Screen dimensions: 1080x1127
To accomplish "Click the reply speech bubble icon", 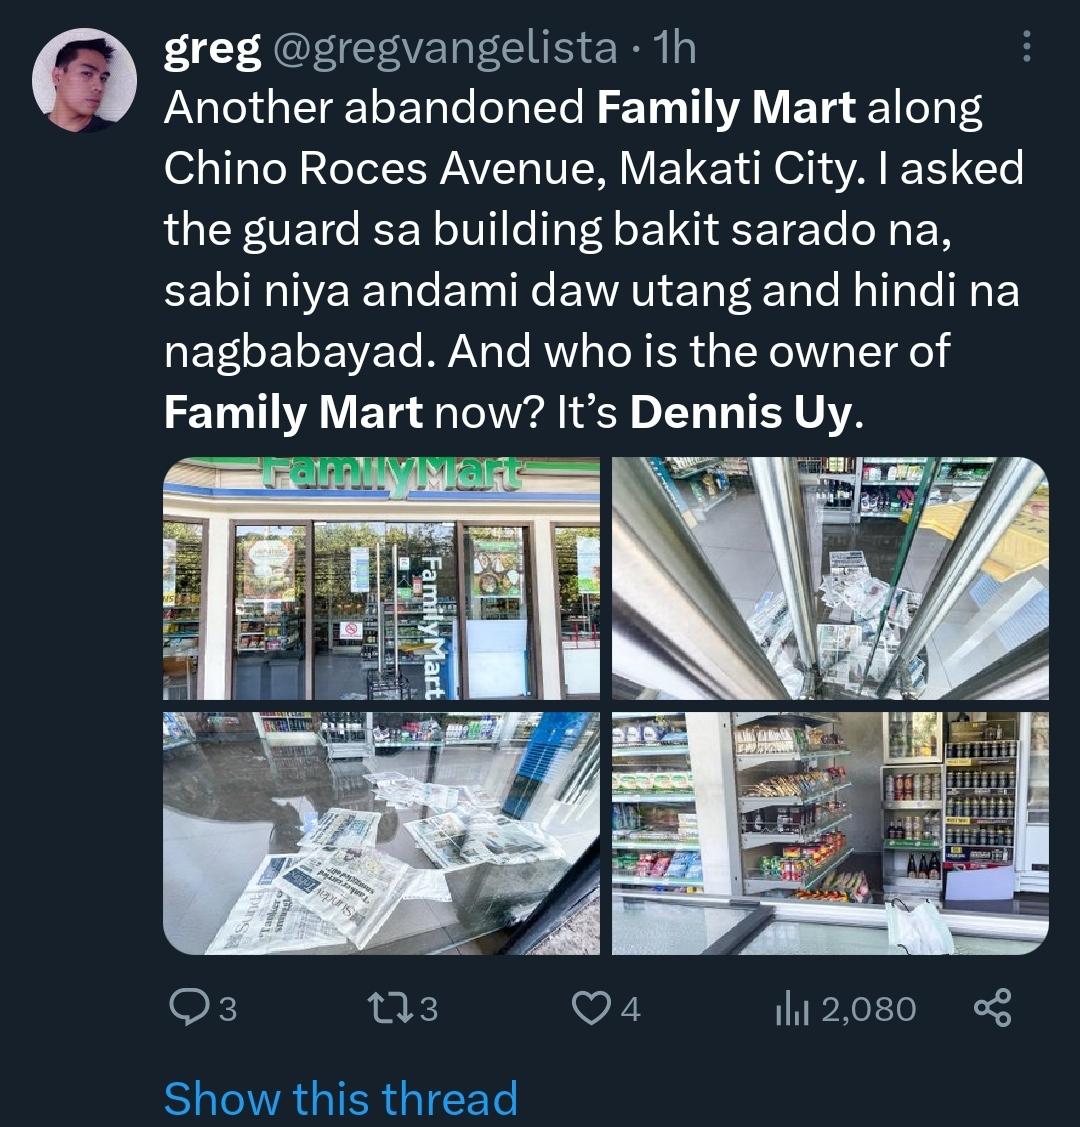I will click(188, 1008).
